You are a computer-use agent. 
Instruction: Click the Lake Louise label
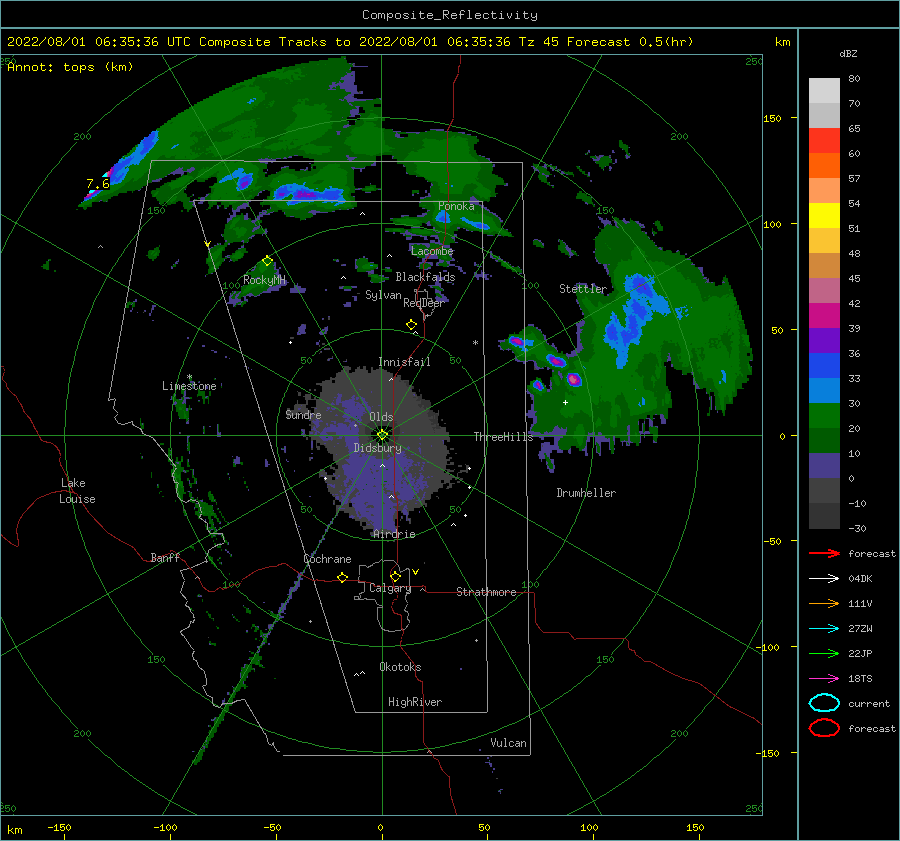77,491
